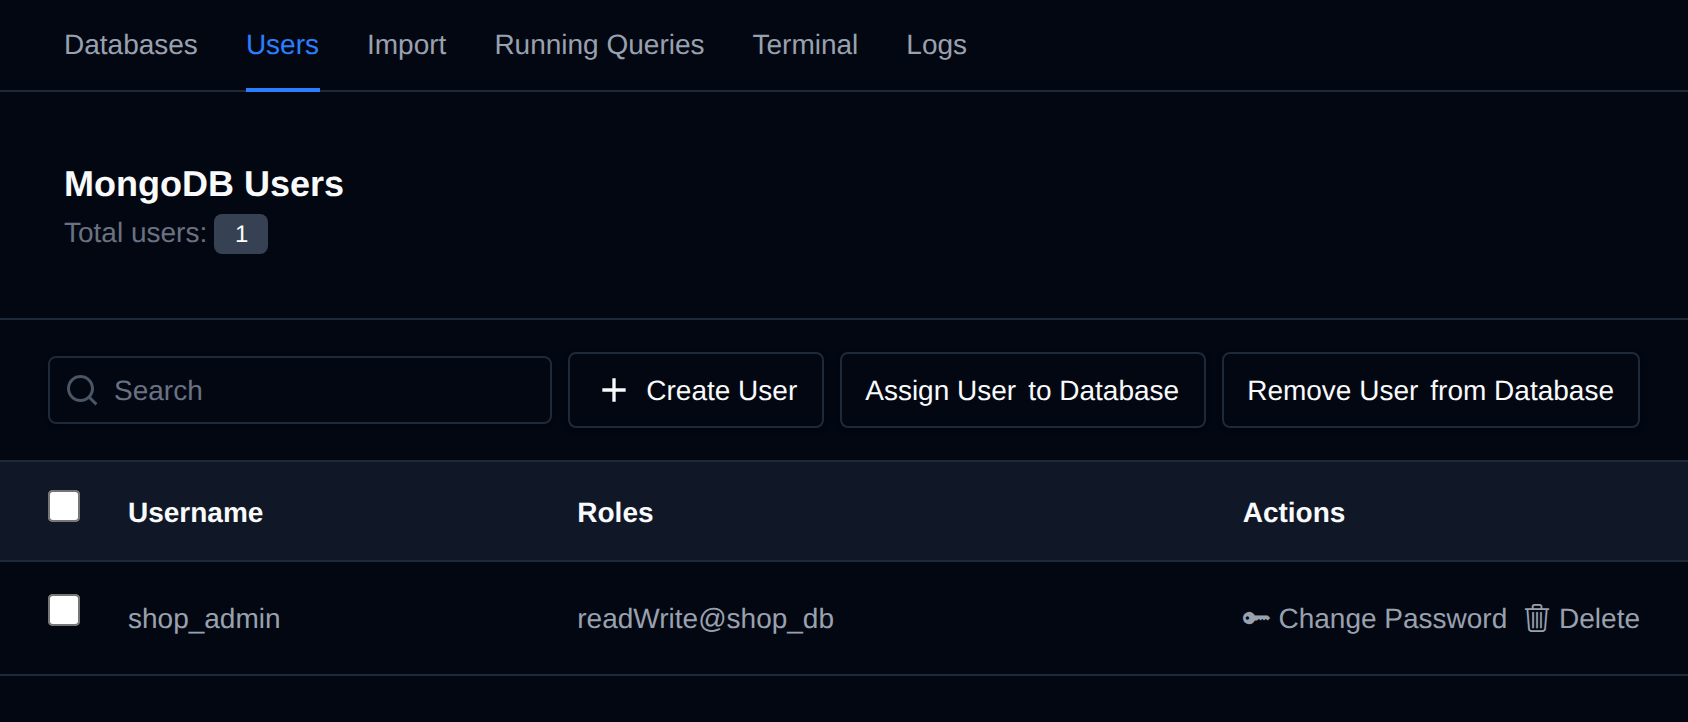Select the Users tab
The image size is (1688, 722).
click(x=283, y=45)
